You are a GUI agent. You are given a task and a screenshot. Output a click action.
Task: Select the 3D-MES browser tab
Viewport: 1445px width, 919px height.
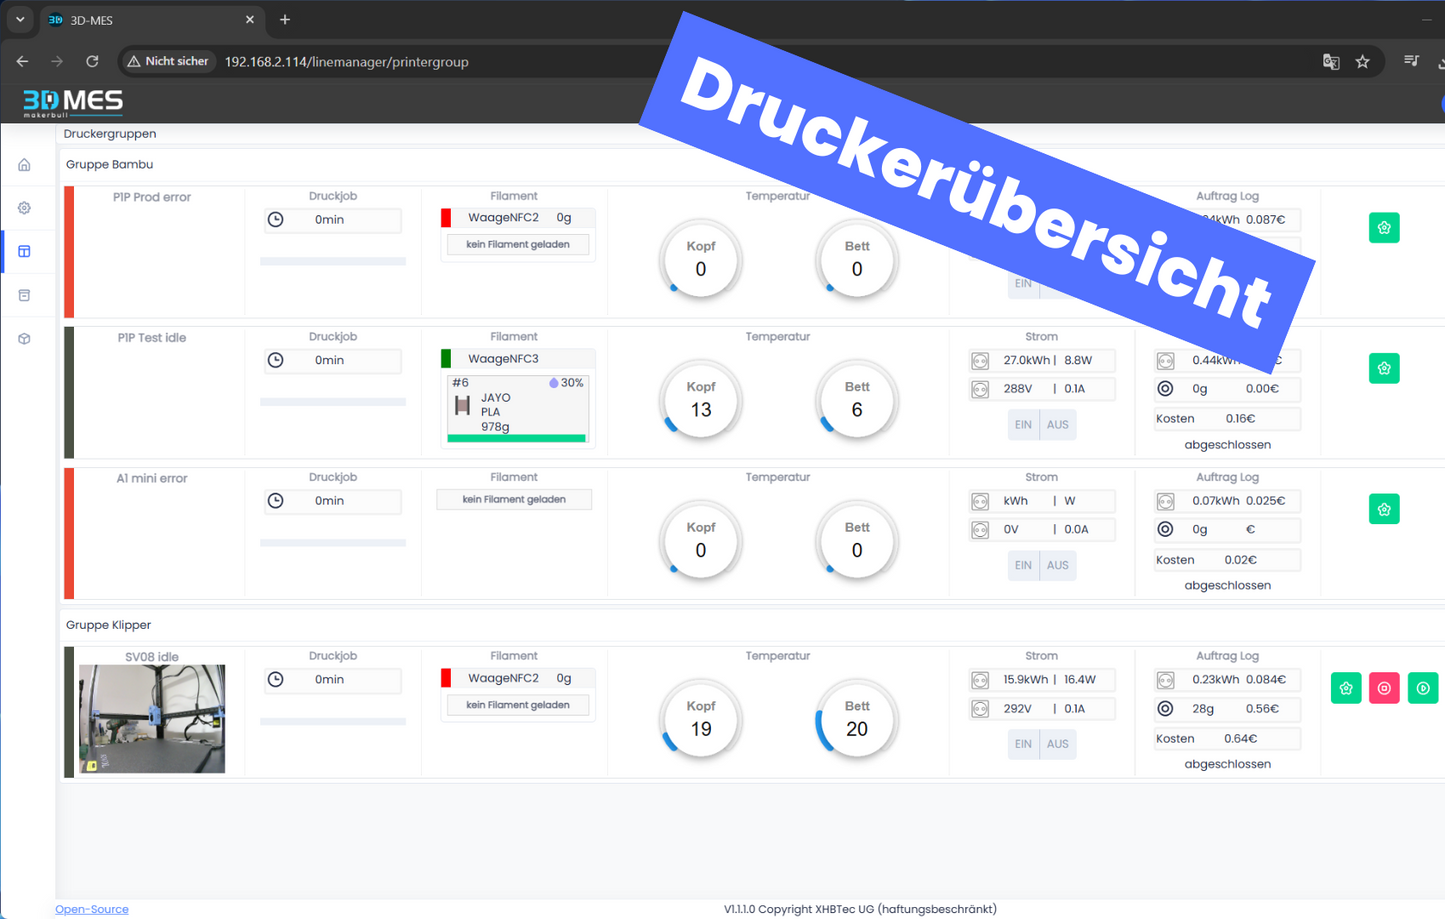pos(140,20)
